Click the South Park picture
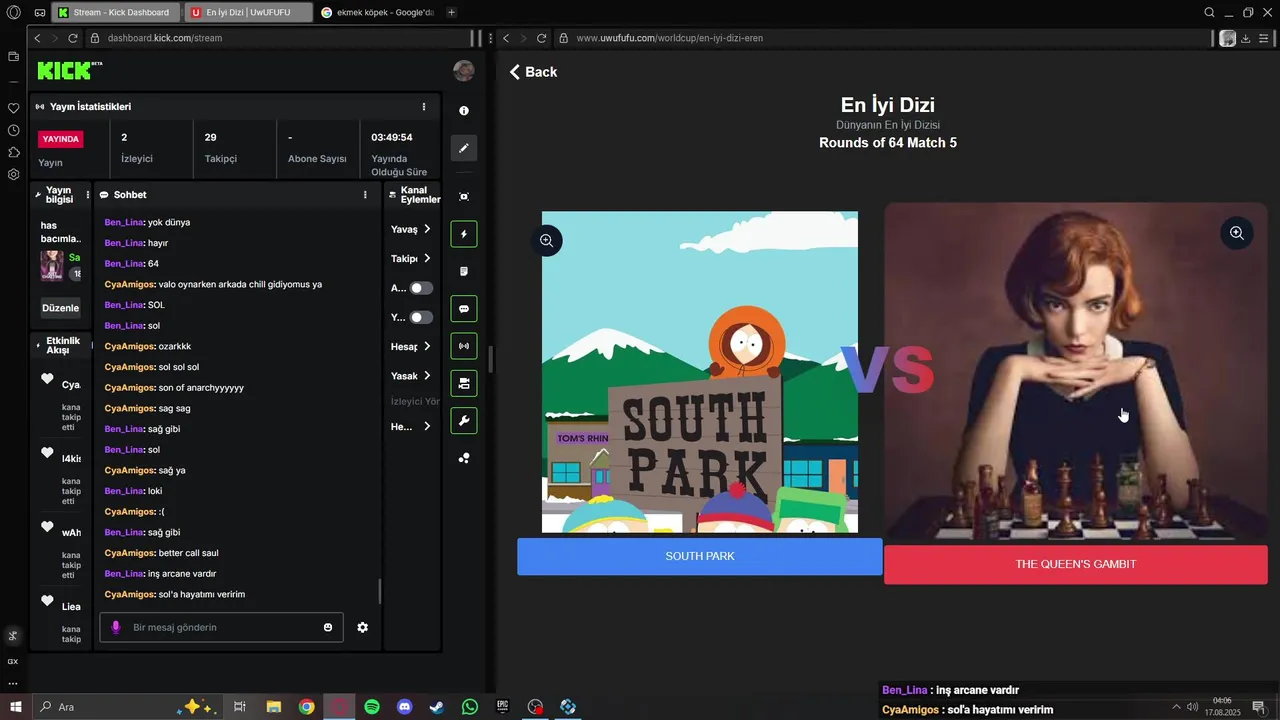 coord(700,372)
